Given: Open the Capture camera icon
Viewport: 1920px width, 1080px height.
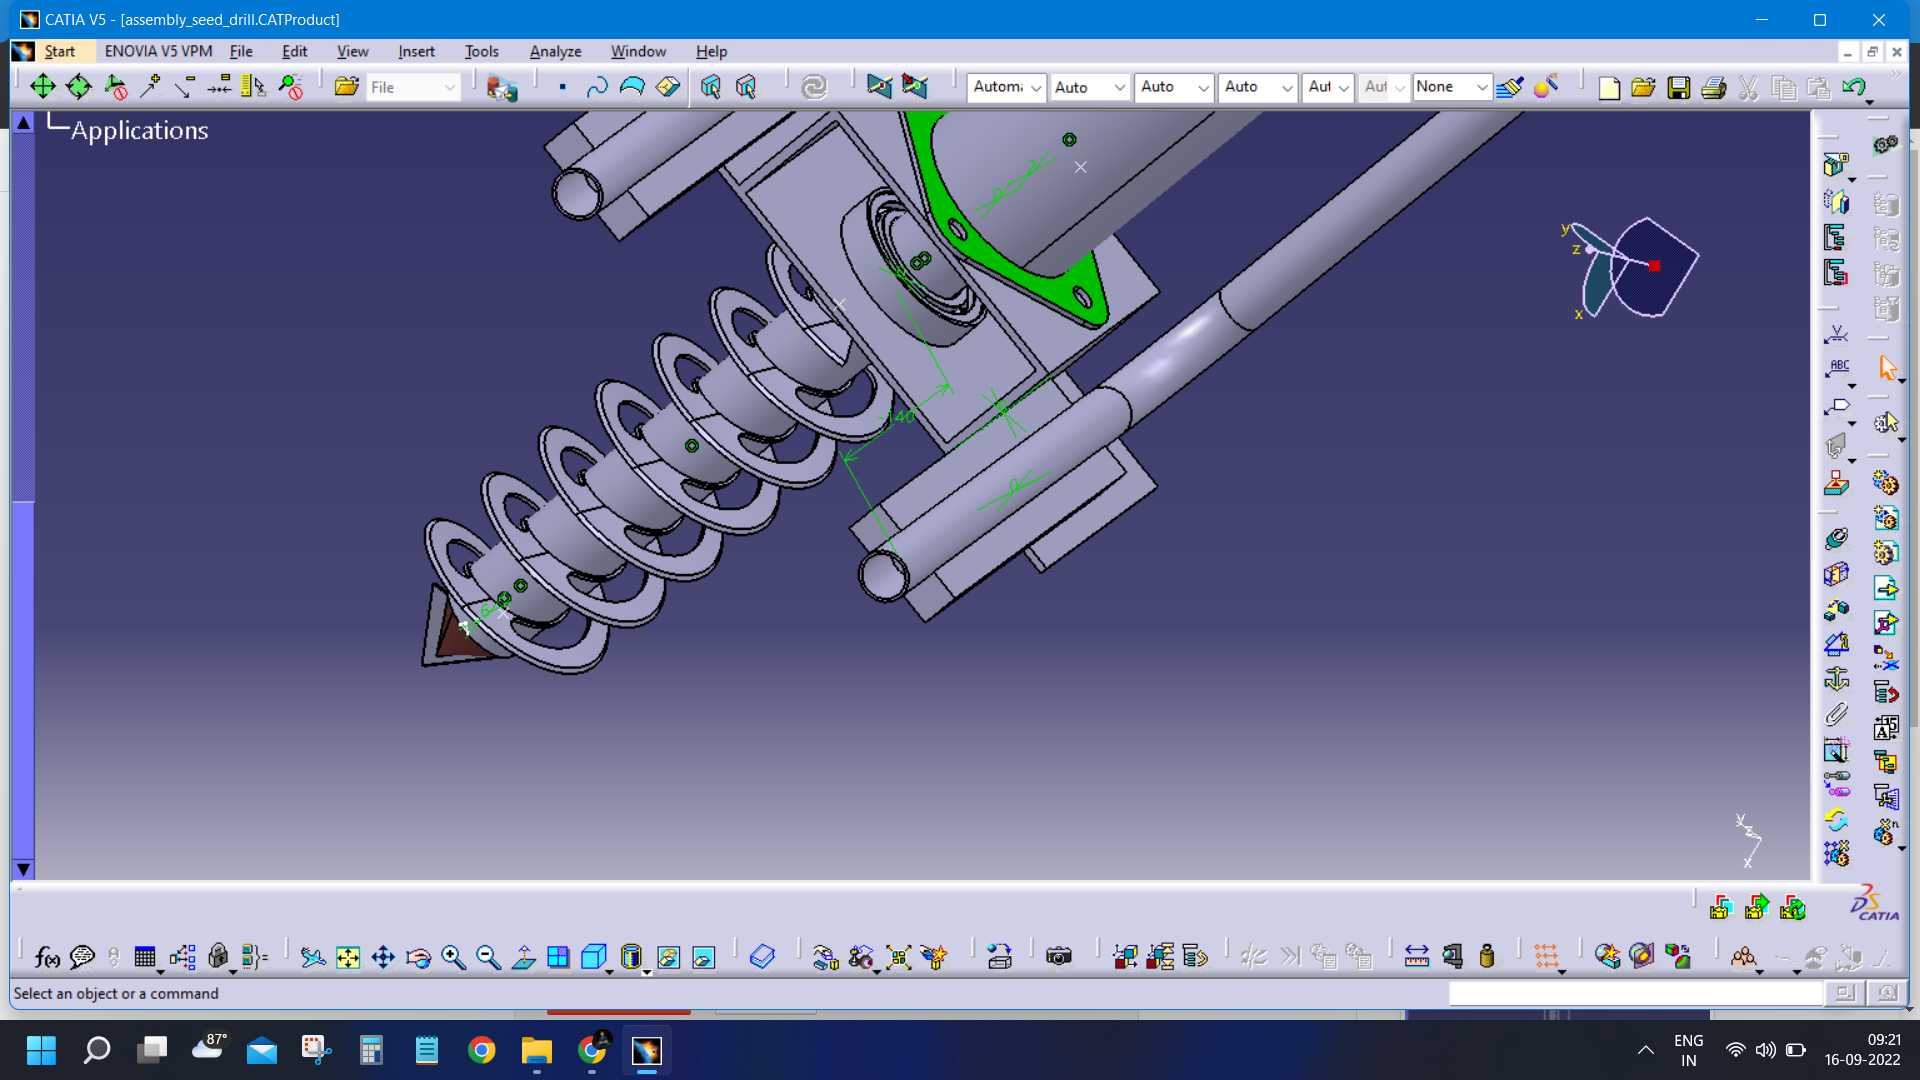Looking at the screenshot, I should (1059, 957).
